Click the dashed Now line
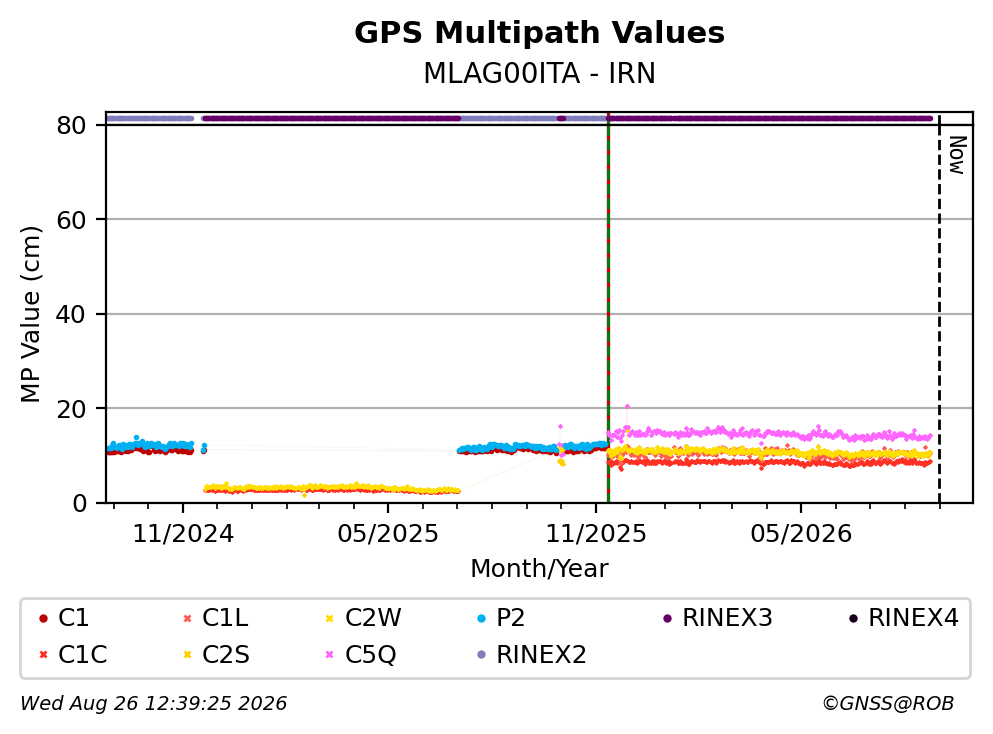The height and width of the screenshot is (734, 993). click(x=939, y=310)
